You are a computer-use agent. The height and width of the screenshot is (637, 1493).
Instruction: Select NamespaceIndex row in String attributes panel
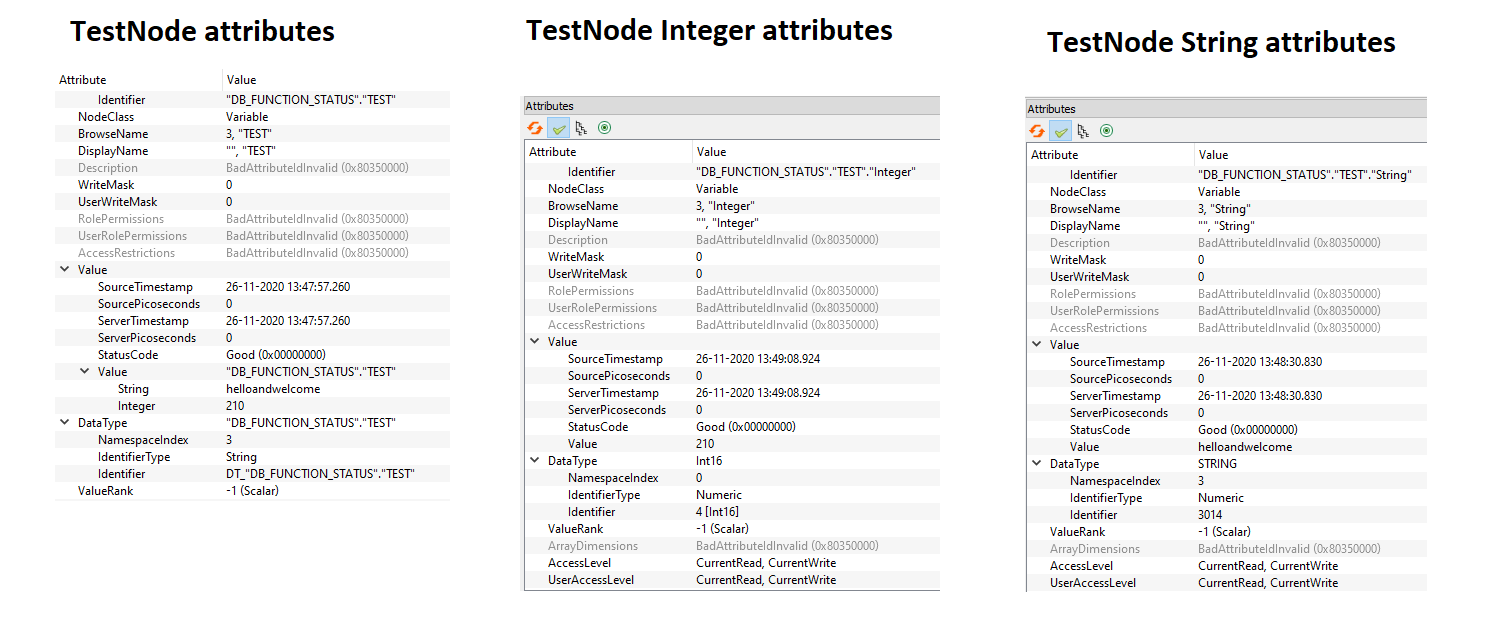click(x=1226, y=481)
